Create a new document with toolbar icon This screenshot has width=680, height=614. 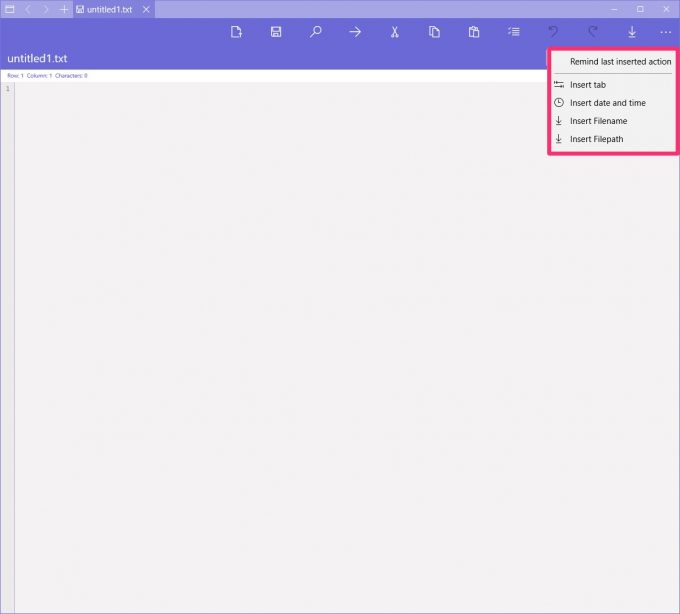pyautogui.click(x=236, y=32)
